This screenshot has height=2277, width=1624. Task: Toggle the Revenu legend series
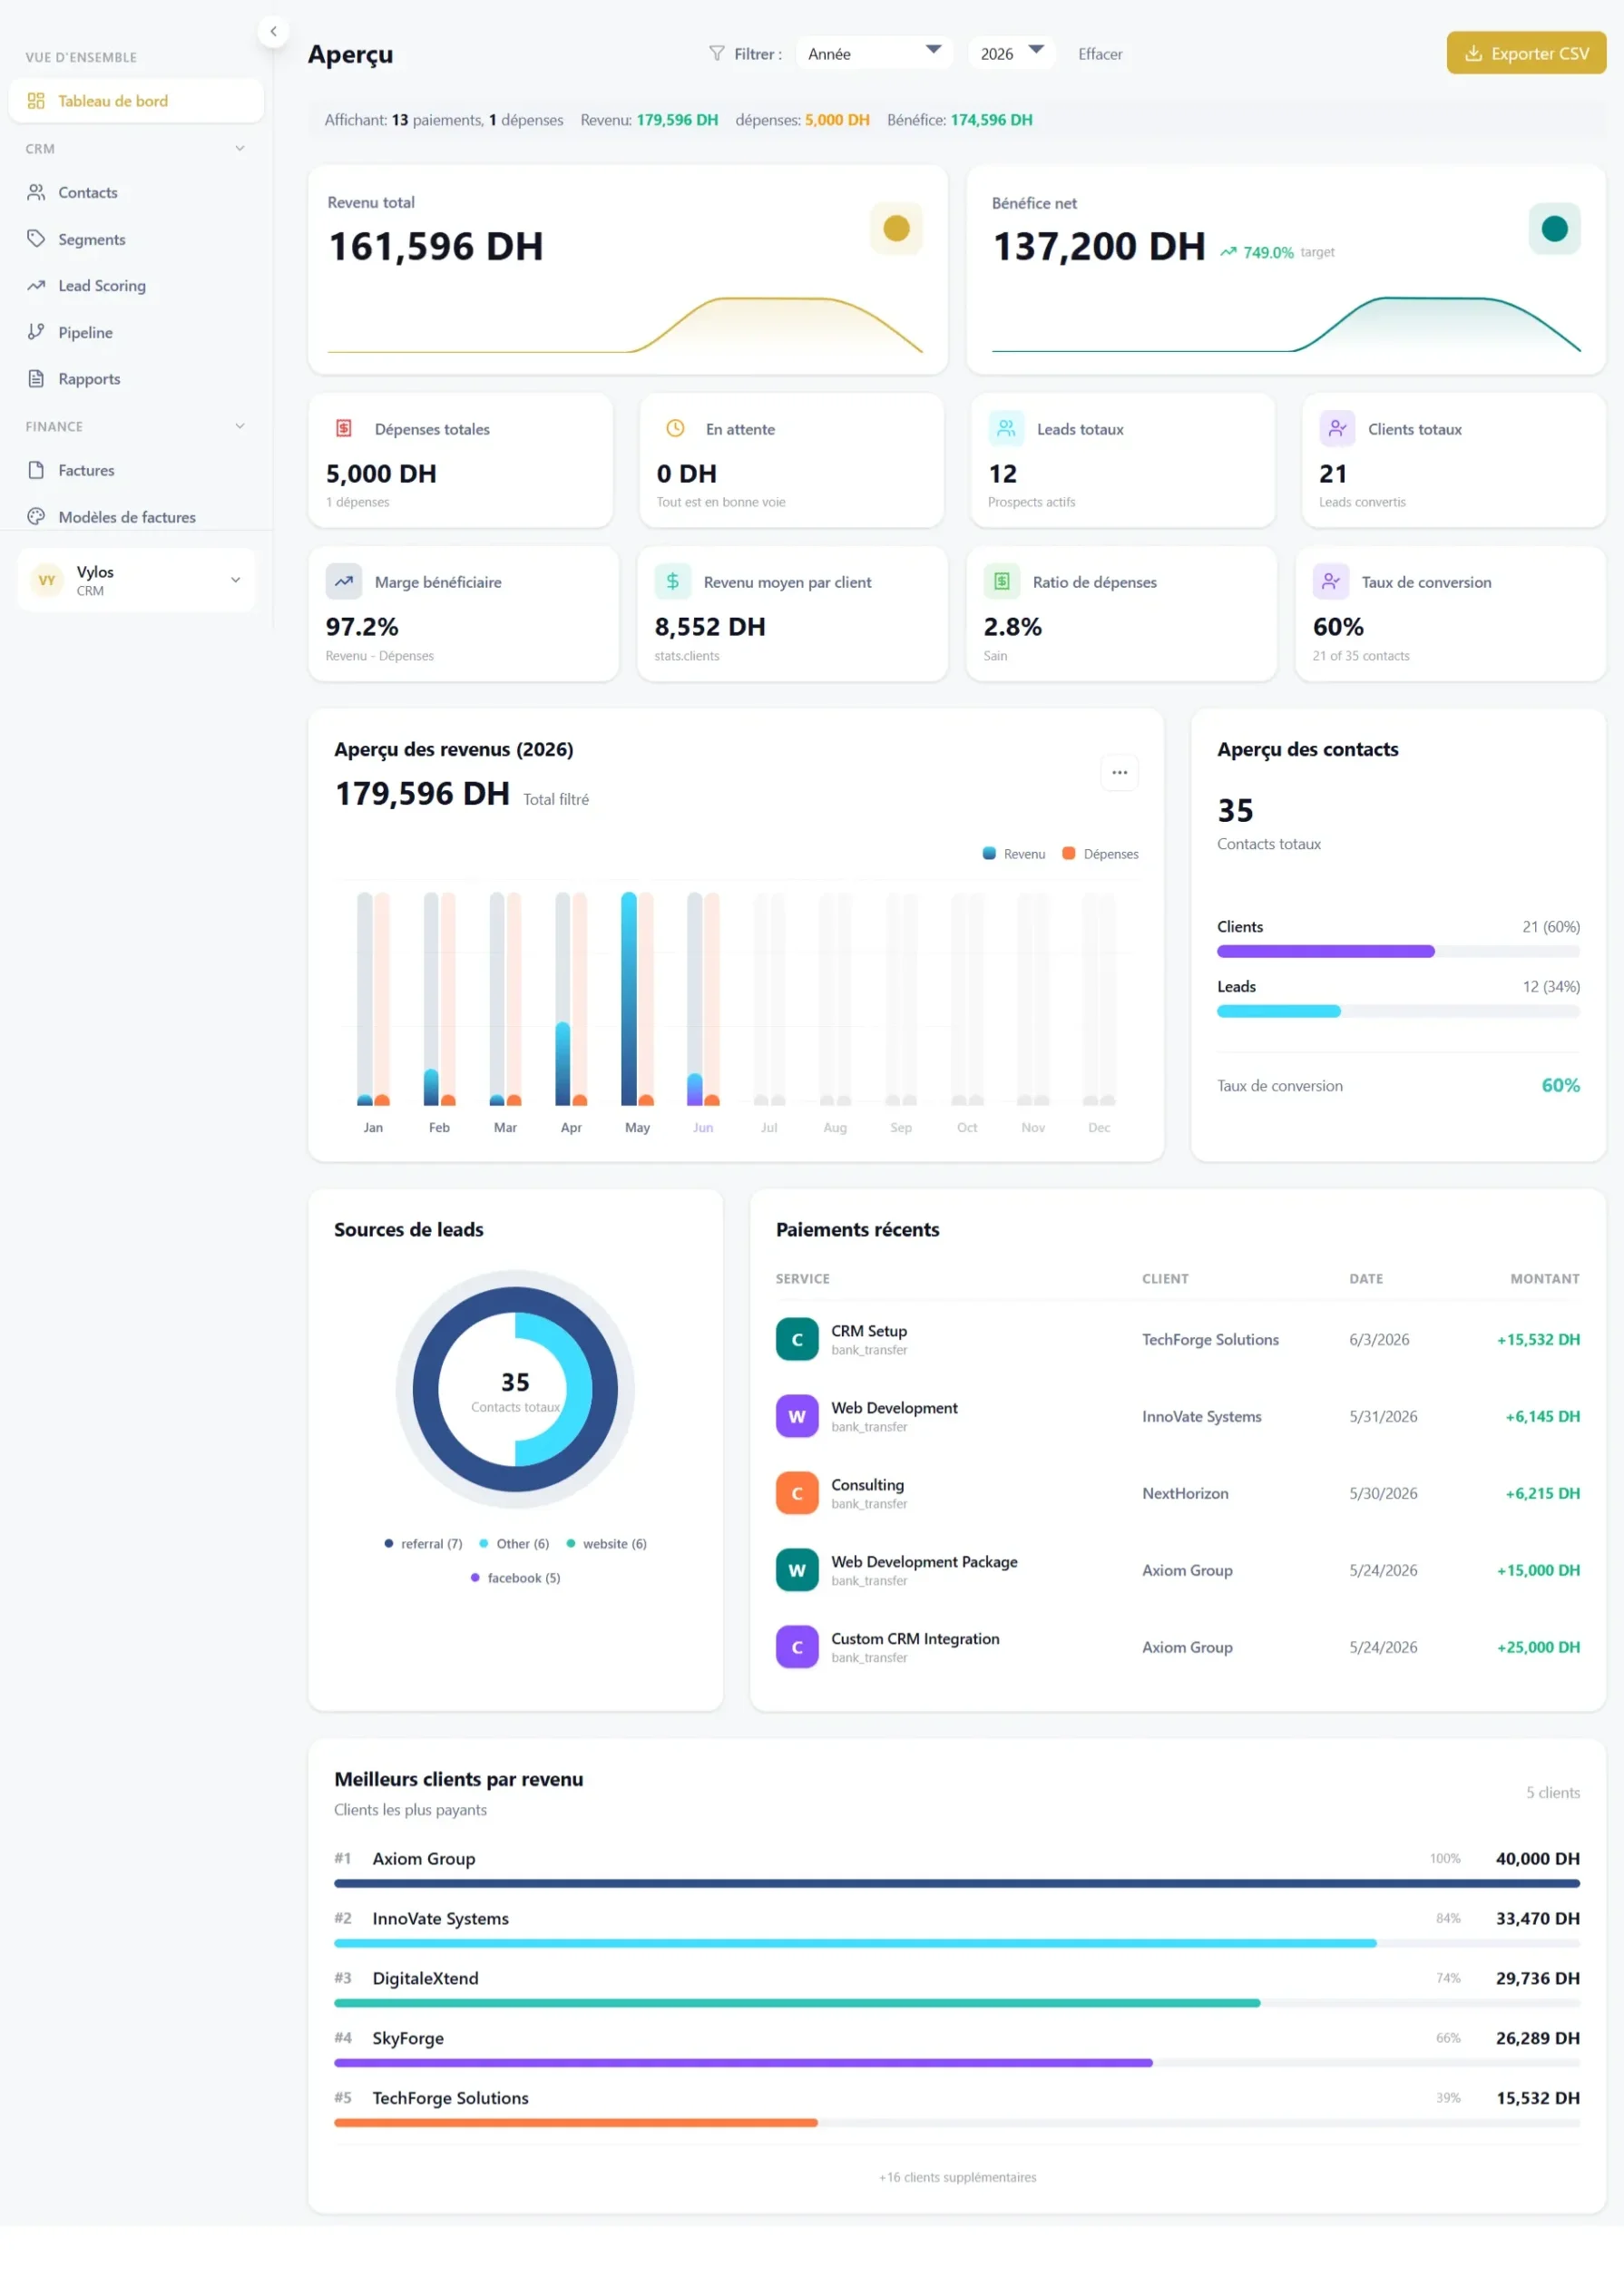click(x=1014, y=854)
